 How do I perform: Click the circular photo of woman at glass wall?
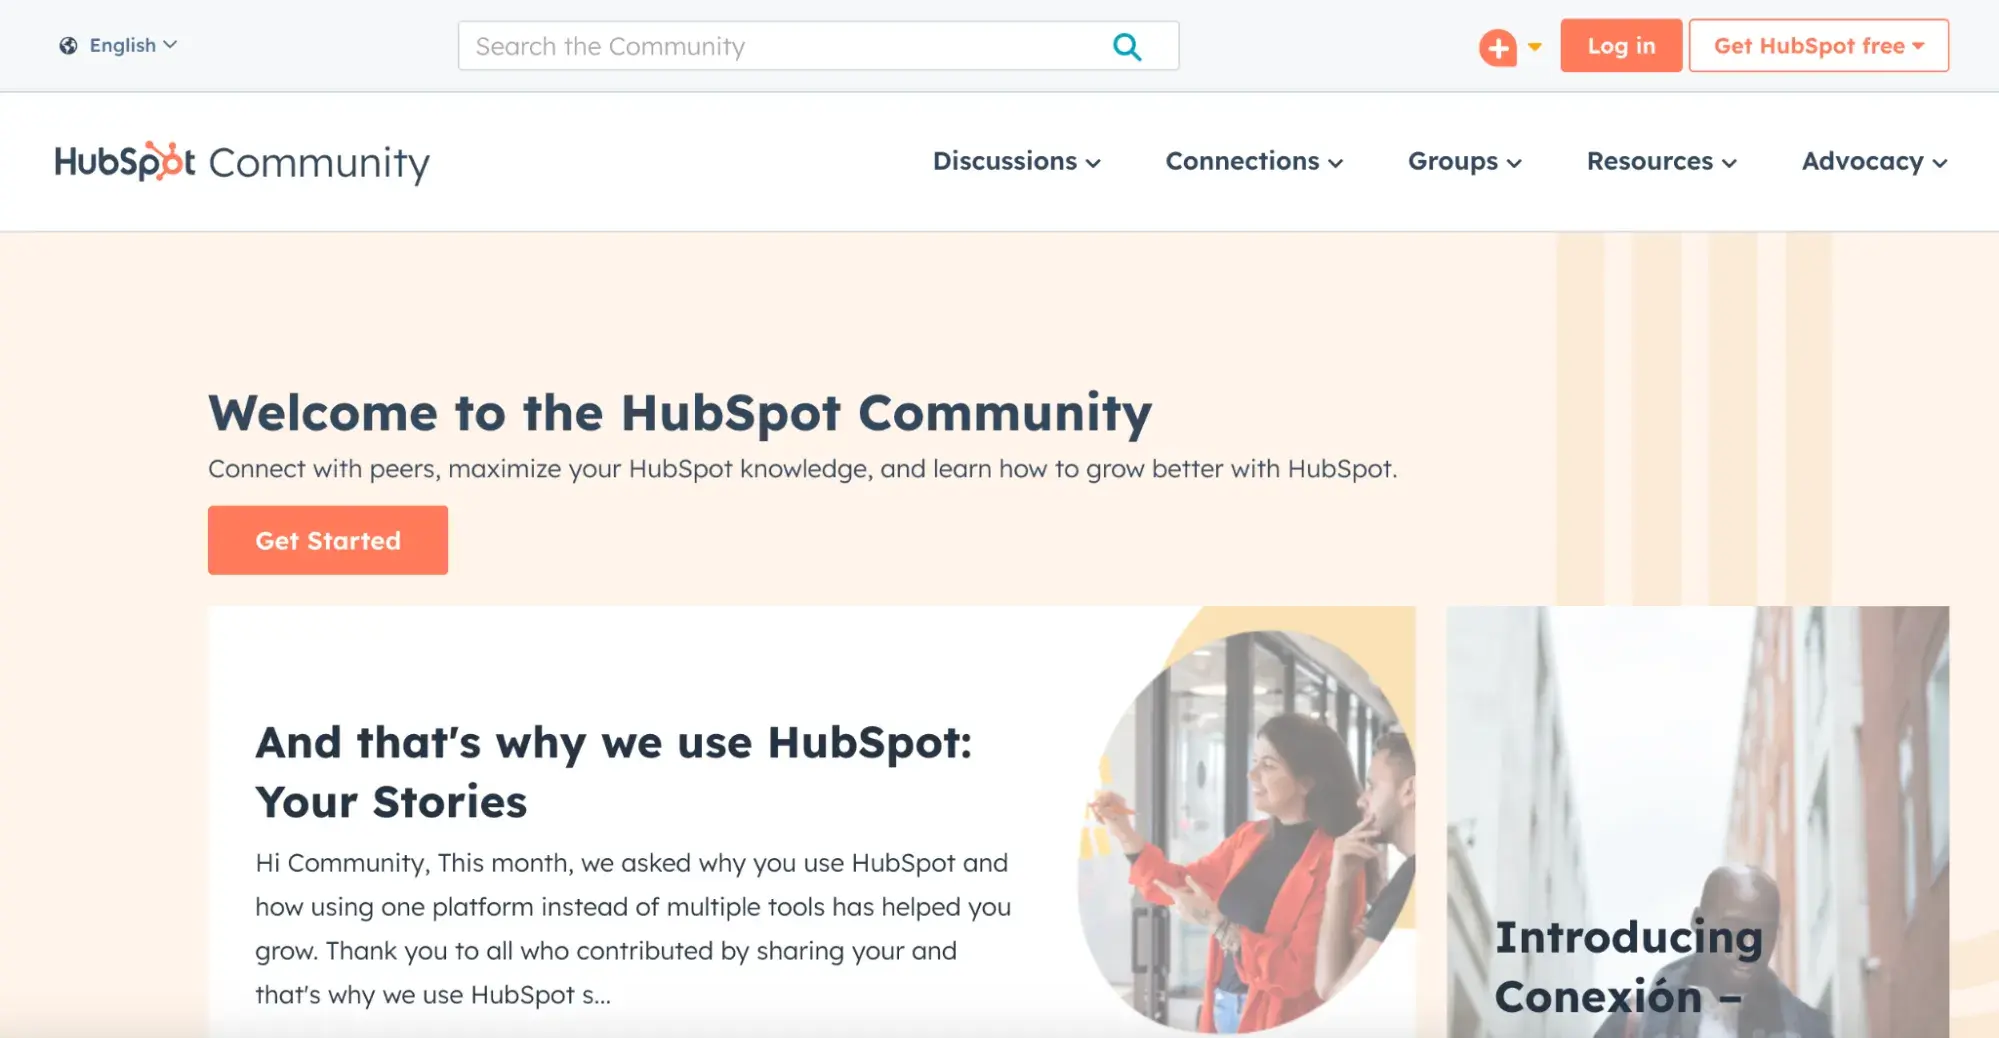[1246, 830]
